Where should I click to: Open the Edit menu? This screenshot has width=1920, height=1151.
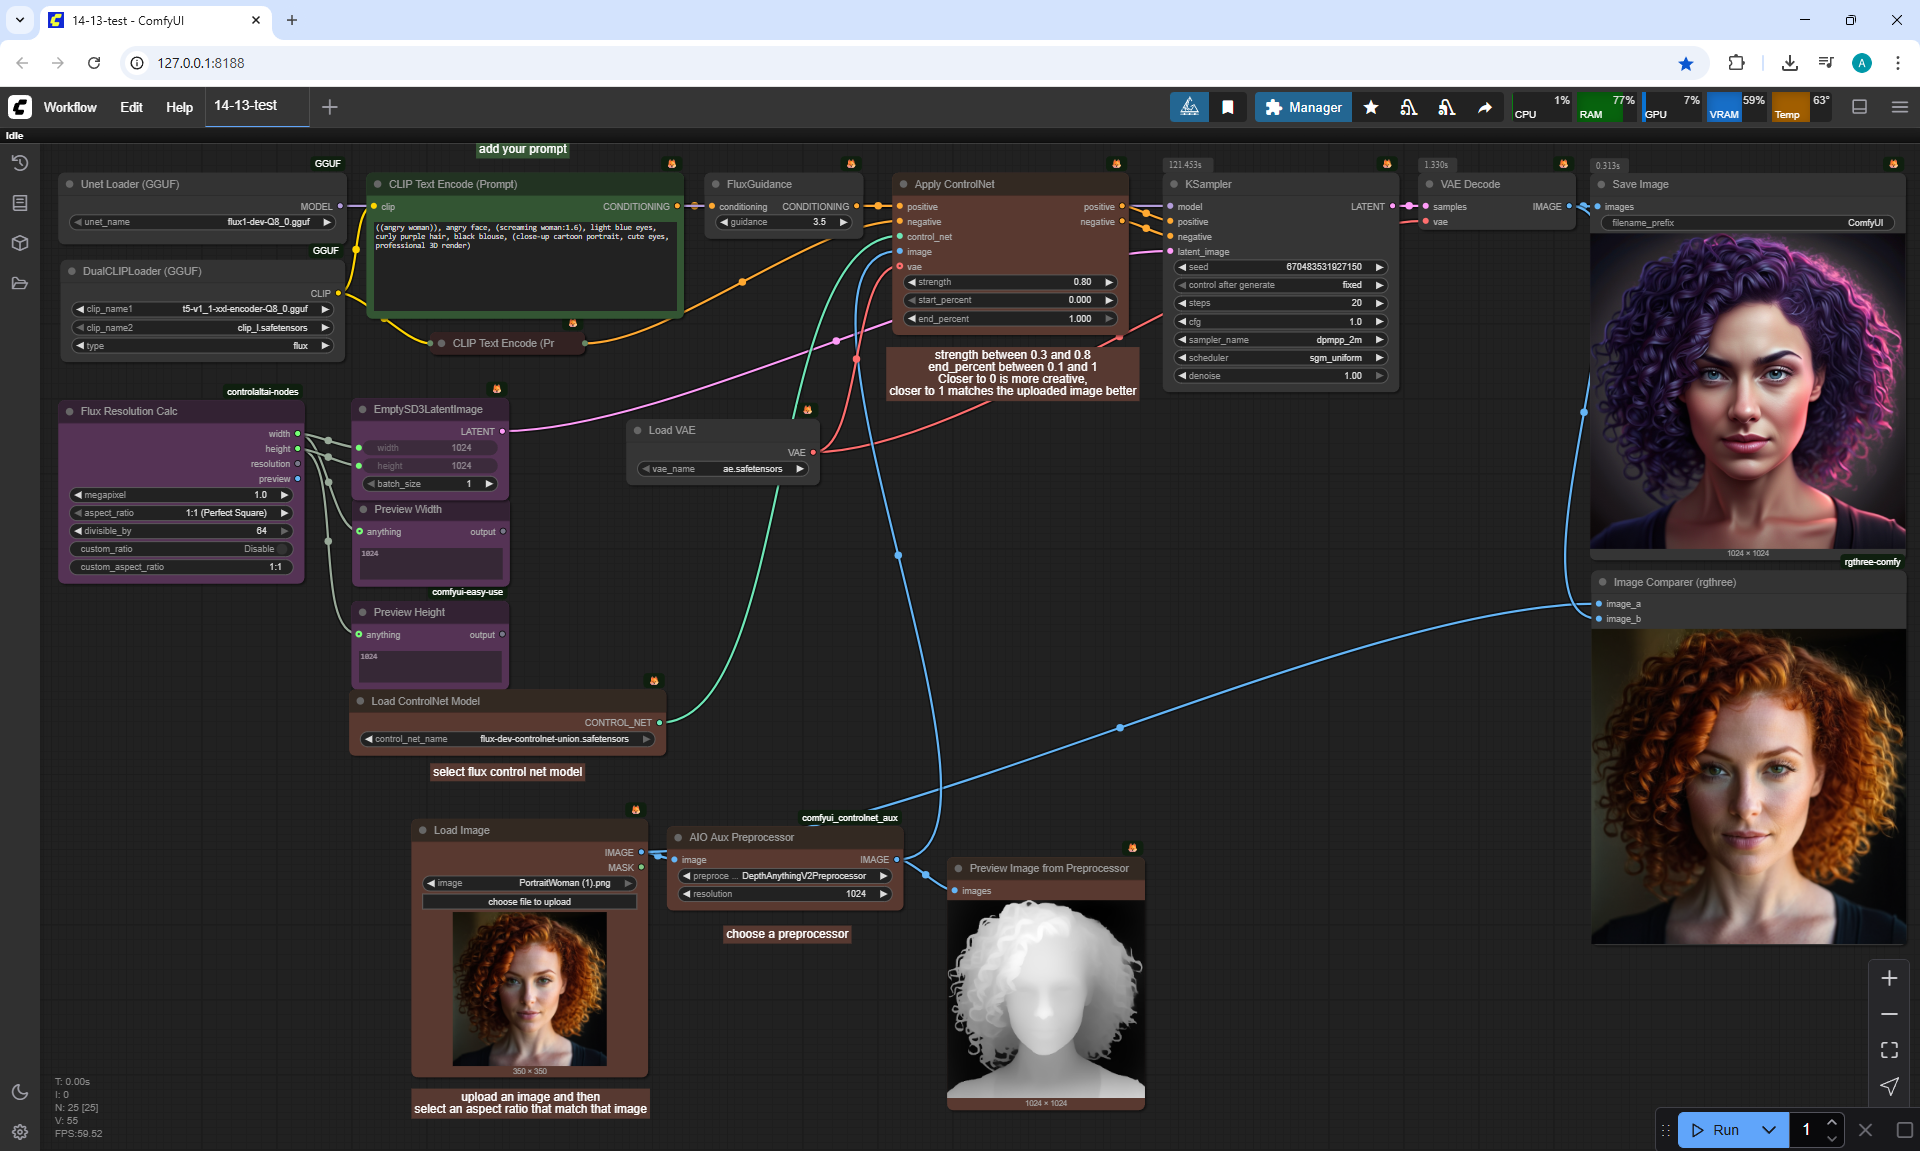pyautogui.click(x=131, y=107)
